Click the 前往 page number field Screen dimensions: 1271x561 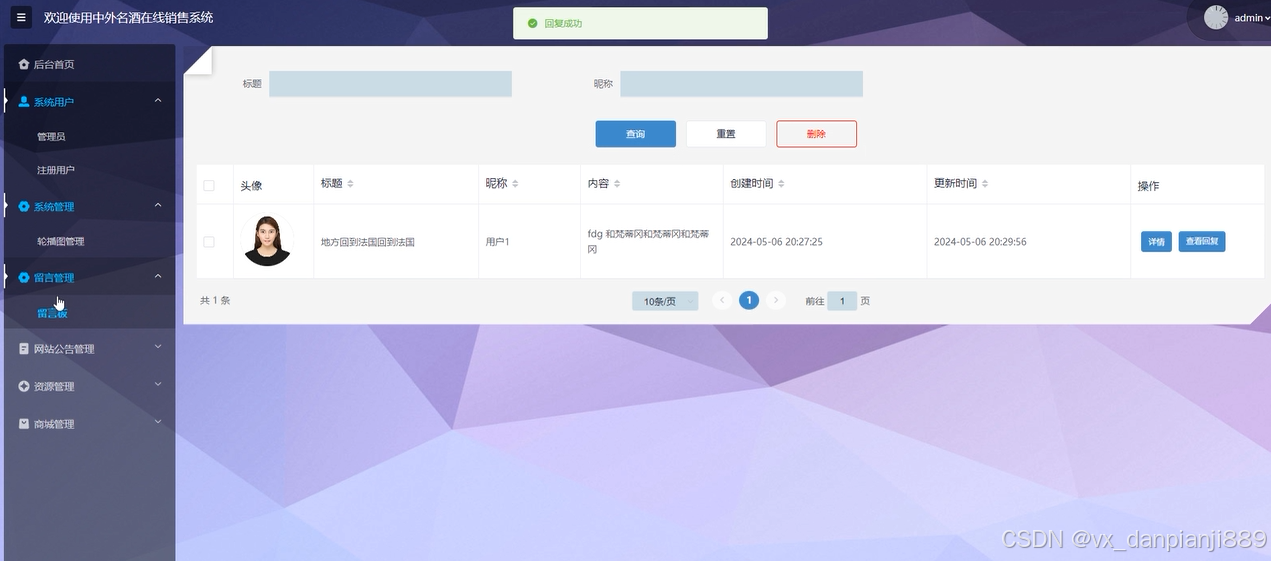tap(842, 301)
